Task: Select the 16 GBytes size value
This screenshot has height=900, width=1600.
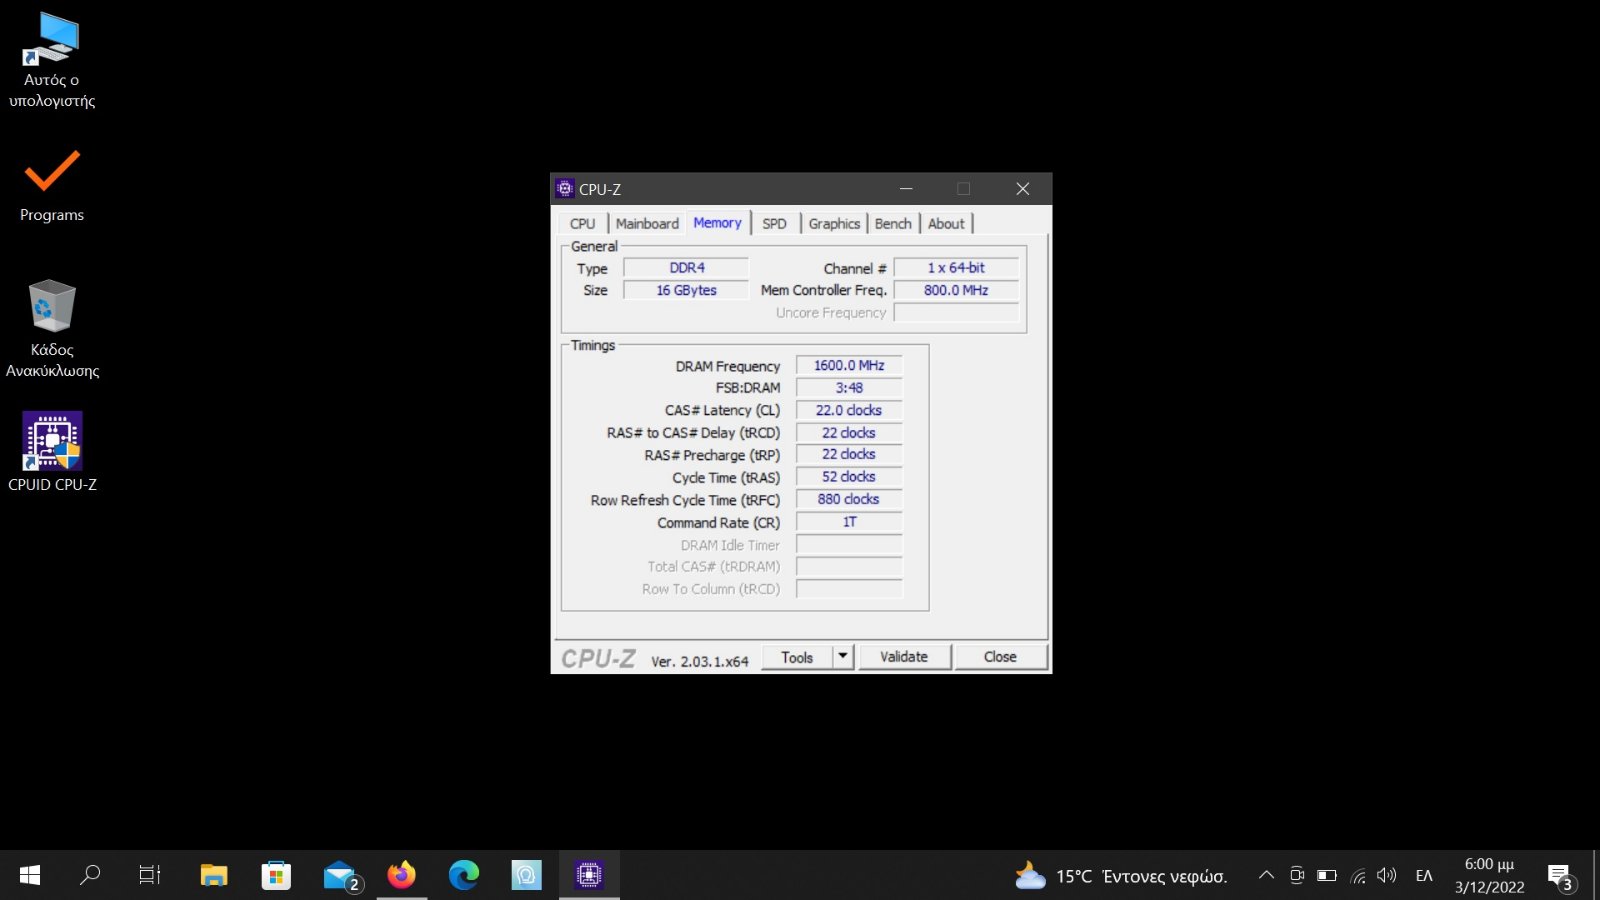Action: tap(687, 290)
